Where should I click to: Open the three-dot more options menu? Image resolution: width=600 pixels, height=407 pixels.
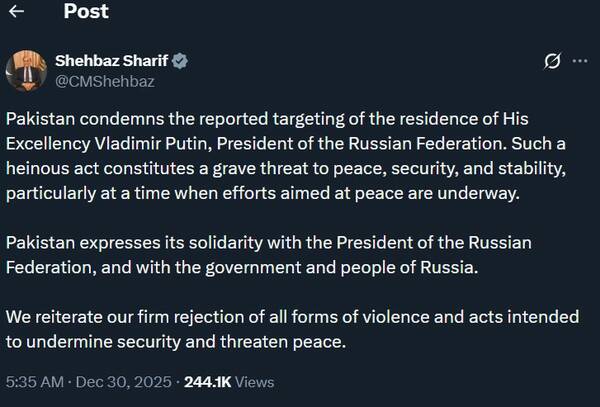tap(579, 62)
